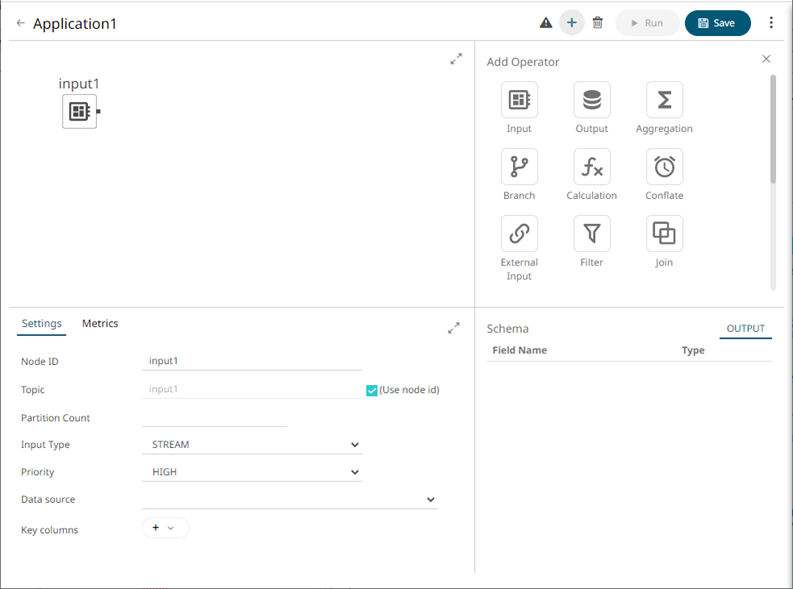Add the Conflate operator

pyautogui.click(x=664, y=167)
